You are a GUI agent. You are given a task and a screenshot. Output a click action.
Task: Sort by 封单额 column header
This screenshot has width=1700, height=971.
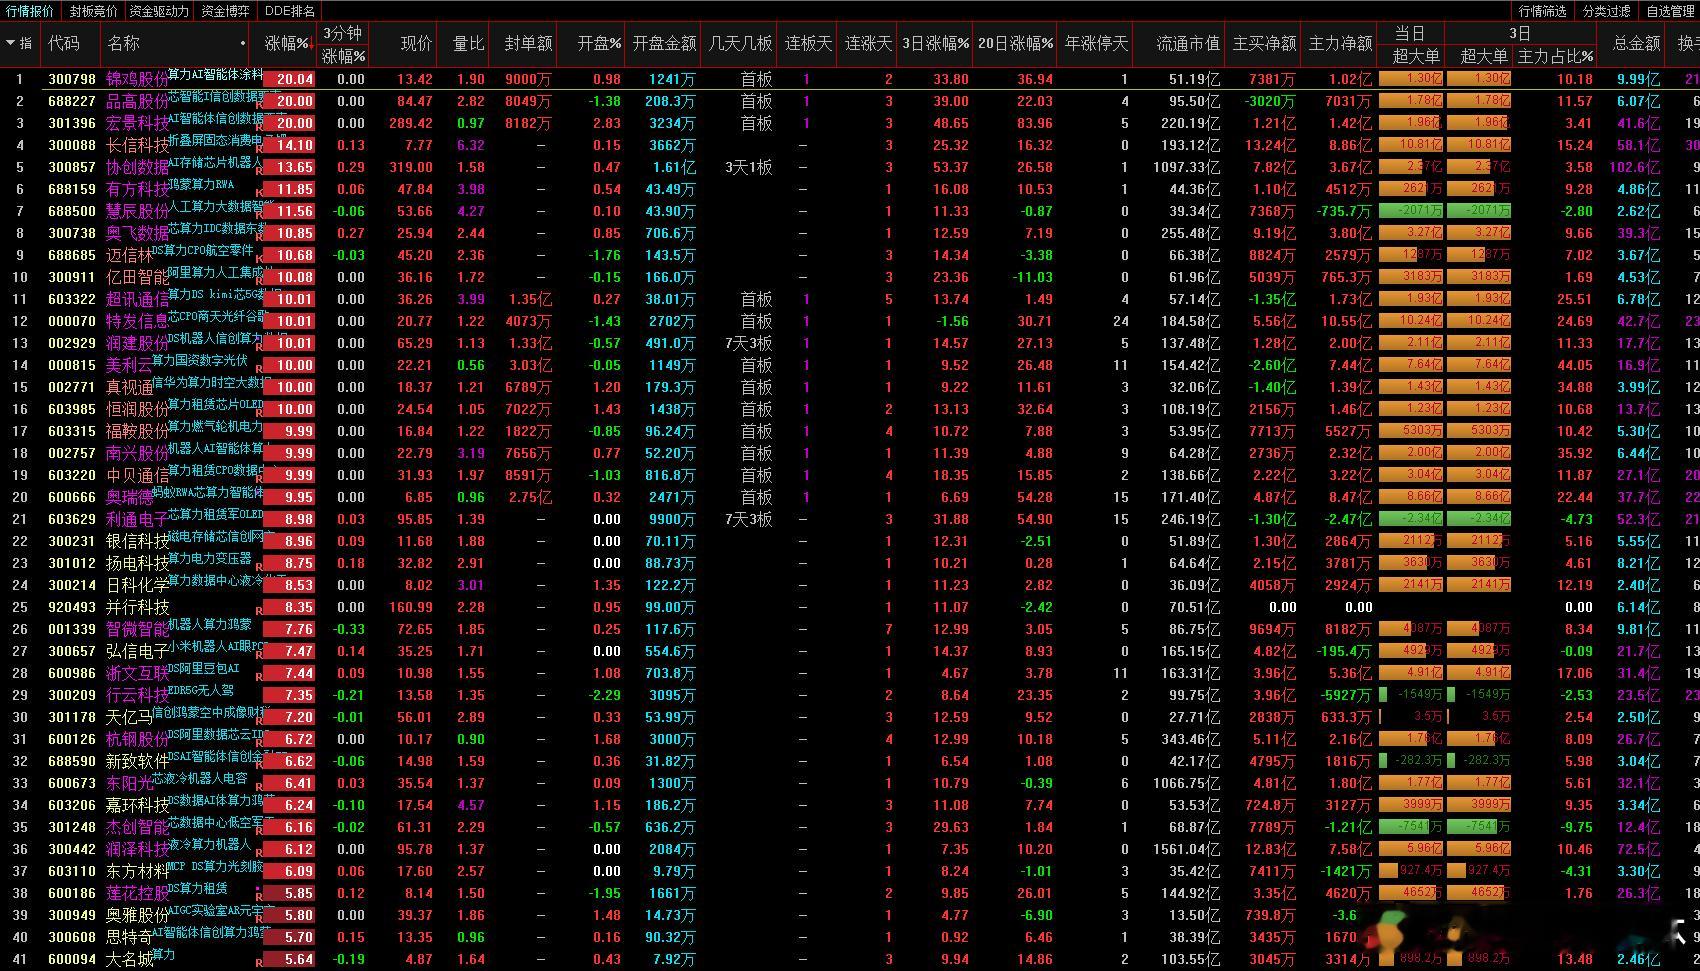tap(528, 44)
